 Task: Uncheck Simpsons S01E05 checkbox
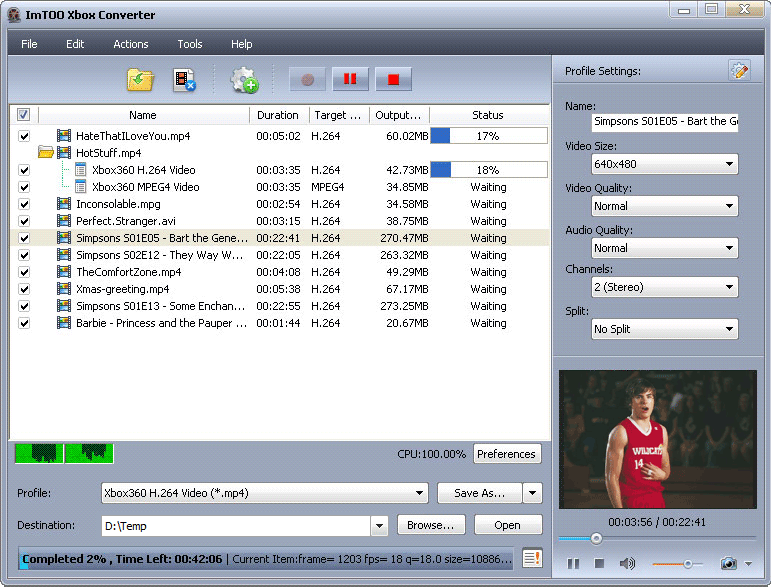[x=24, y=238]
